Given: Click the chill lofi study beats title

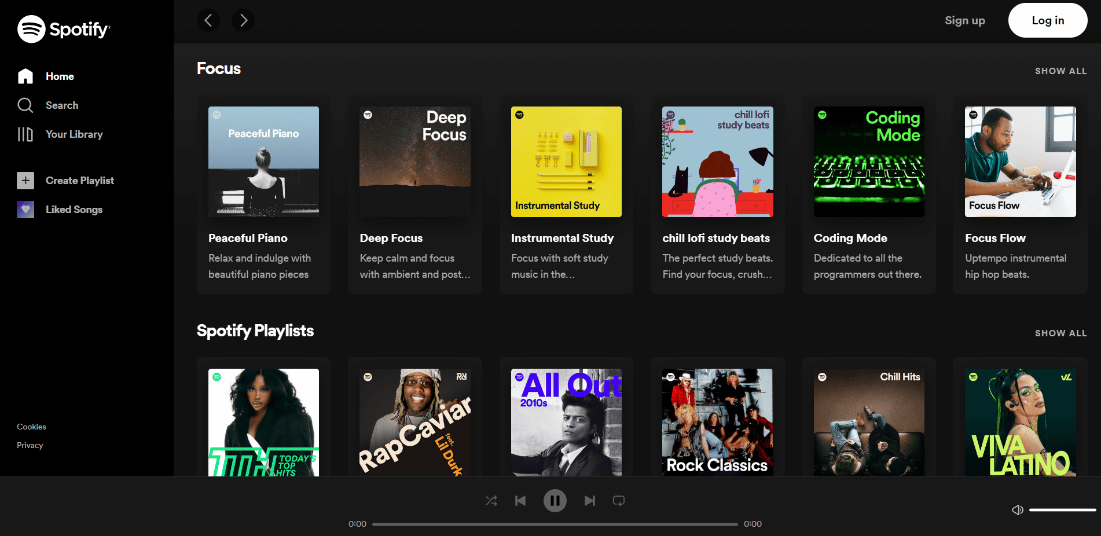Looking at the screenshot, I should pyautogui.click(x=716, y=238).
